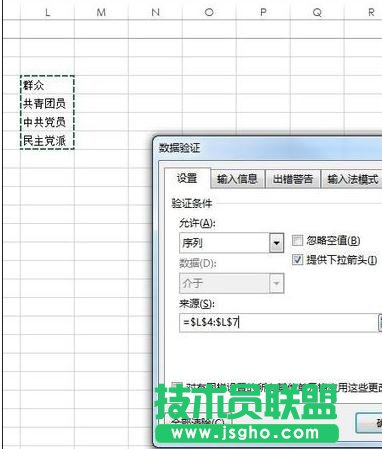Open the 允许 dropdown showing 序列

coord(232,243)
